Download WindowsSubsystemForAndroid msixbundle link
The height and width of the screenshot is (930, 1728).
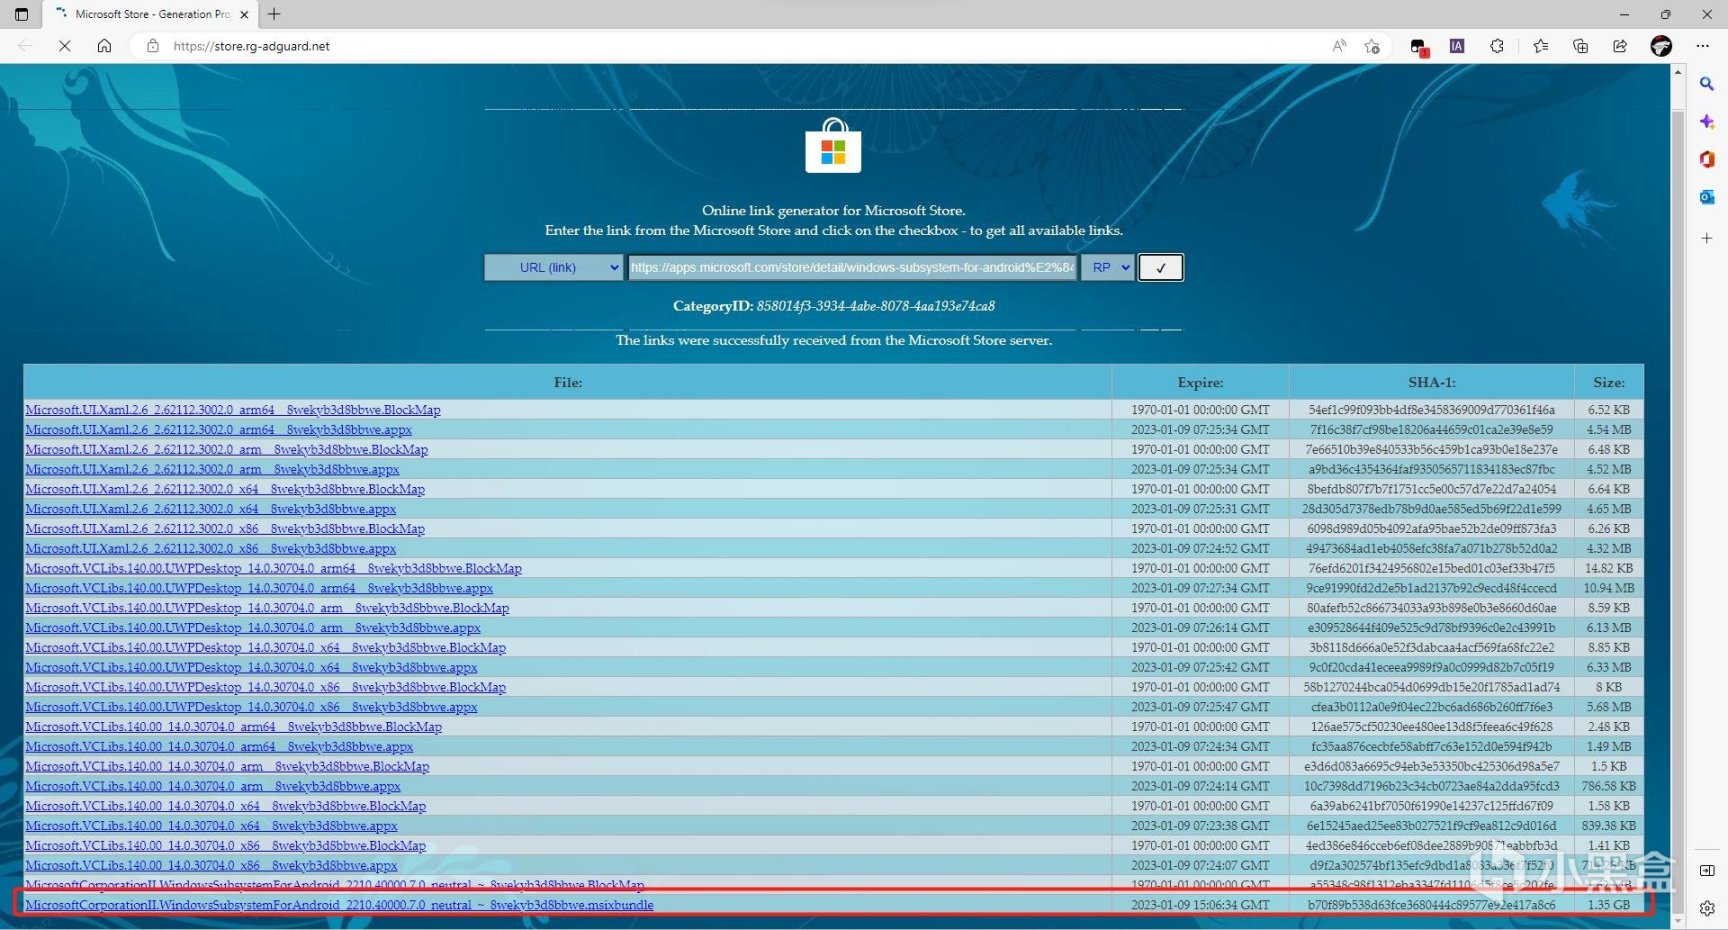point(339,905)
